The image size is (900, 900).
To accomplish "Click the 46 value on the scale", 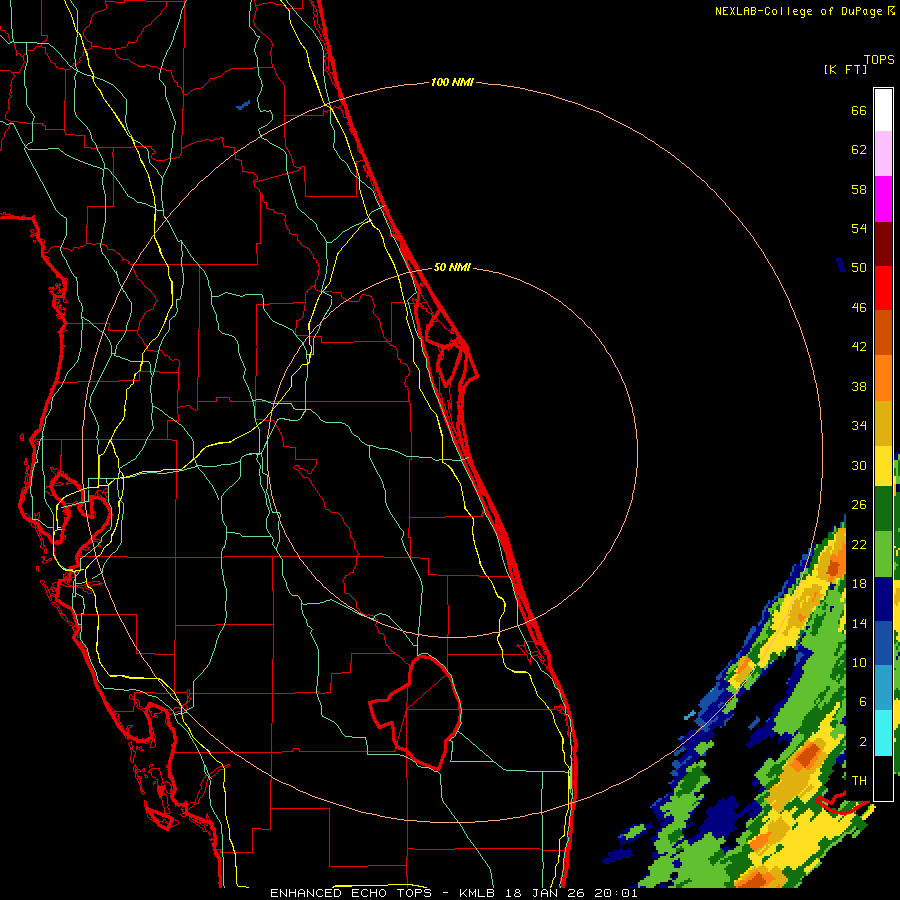I will click(859, 308).
